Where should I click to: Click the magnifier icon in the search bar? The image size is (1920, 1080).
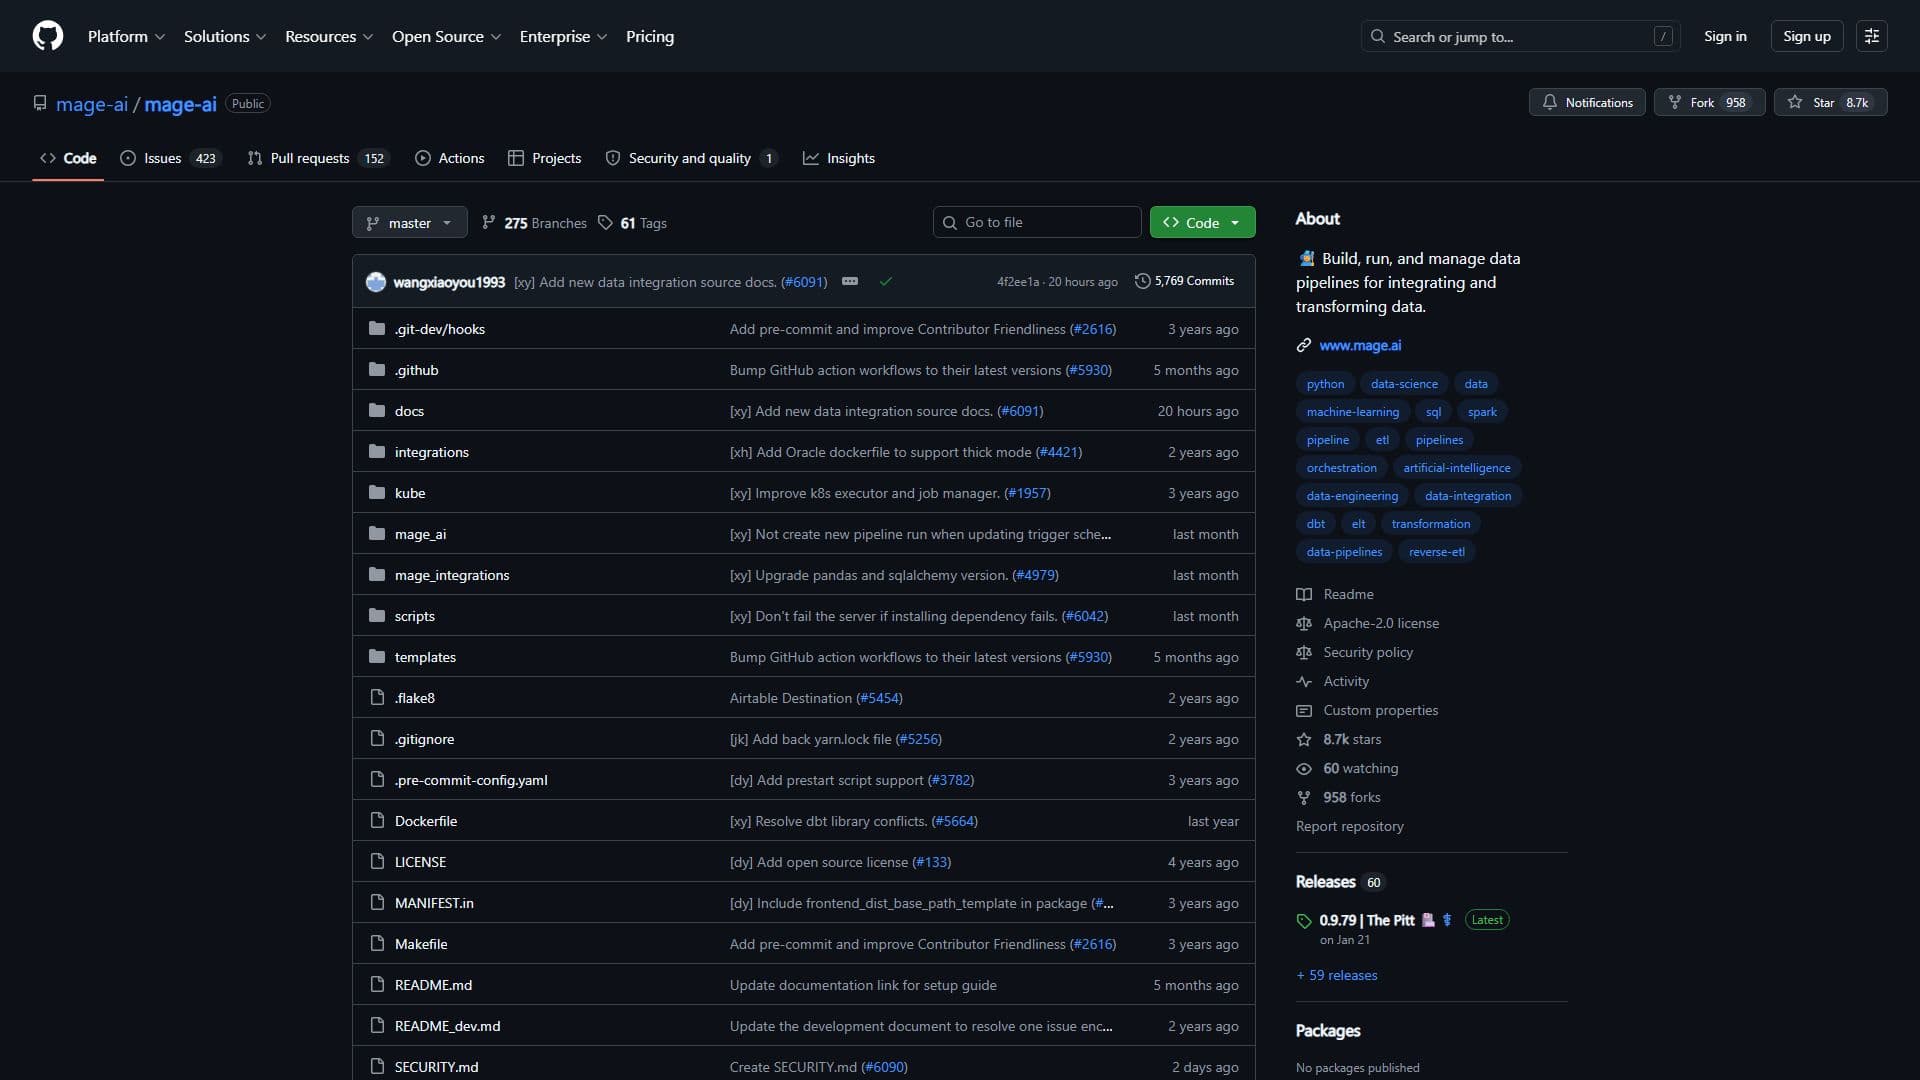pyautogui.click(x=1378, y=36)
